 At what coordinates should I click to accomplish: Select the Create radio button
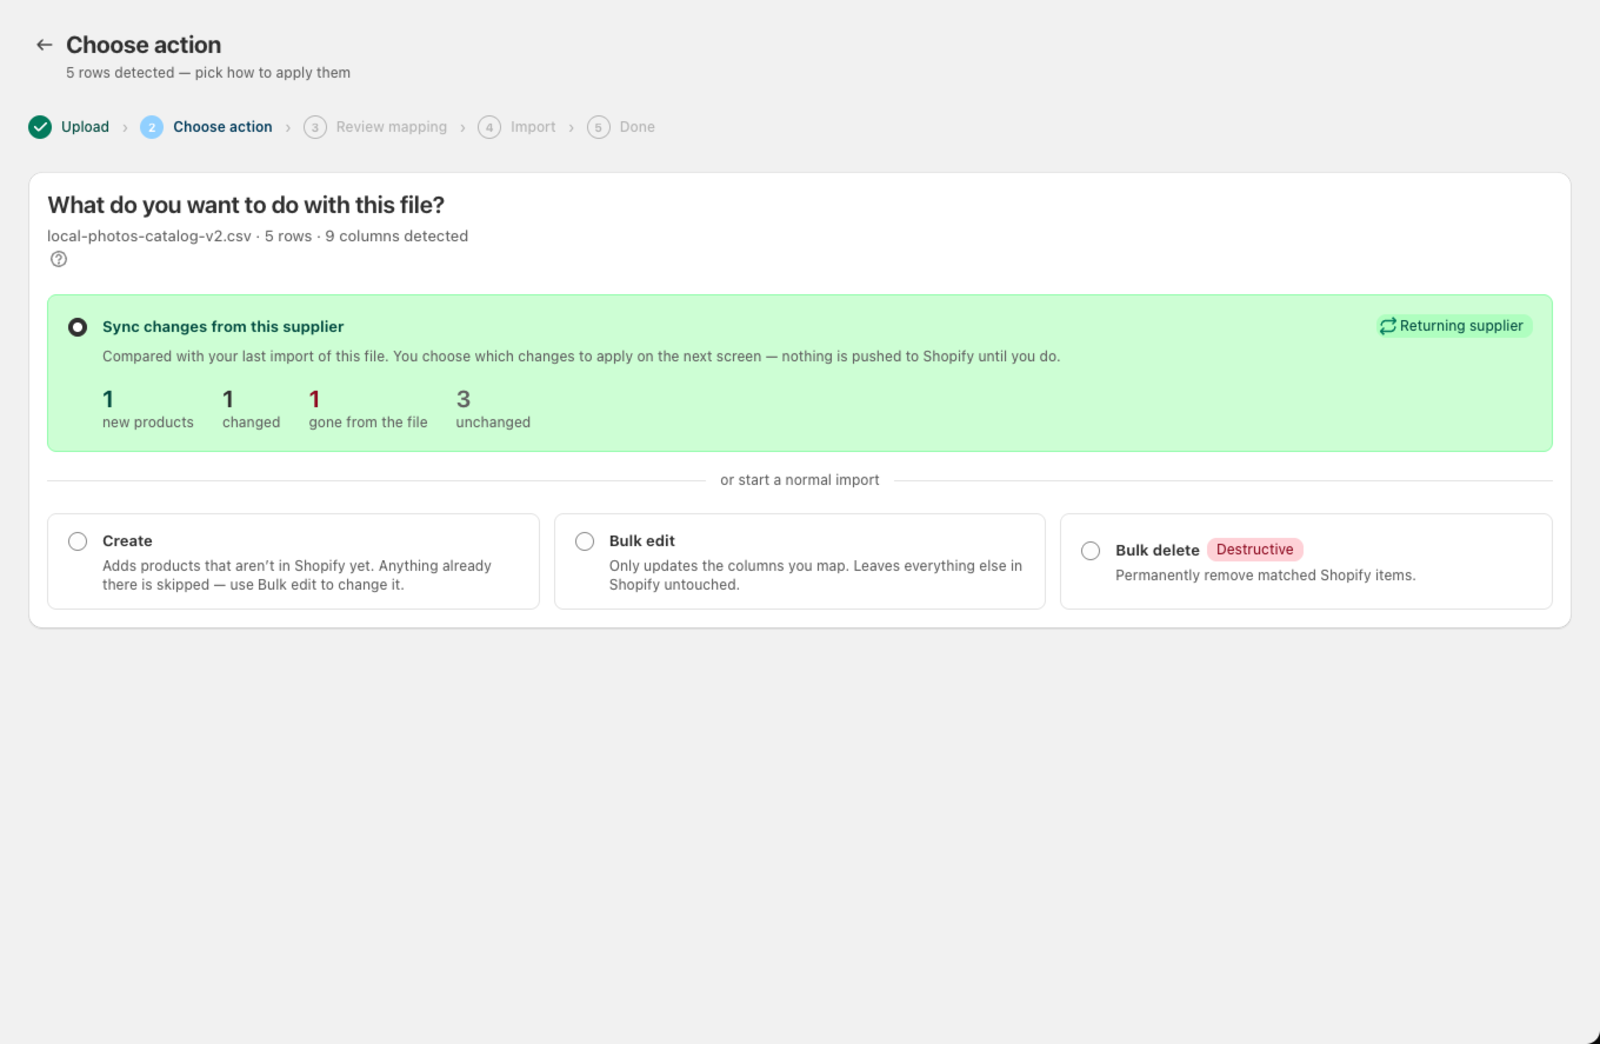coord(78,541)
